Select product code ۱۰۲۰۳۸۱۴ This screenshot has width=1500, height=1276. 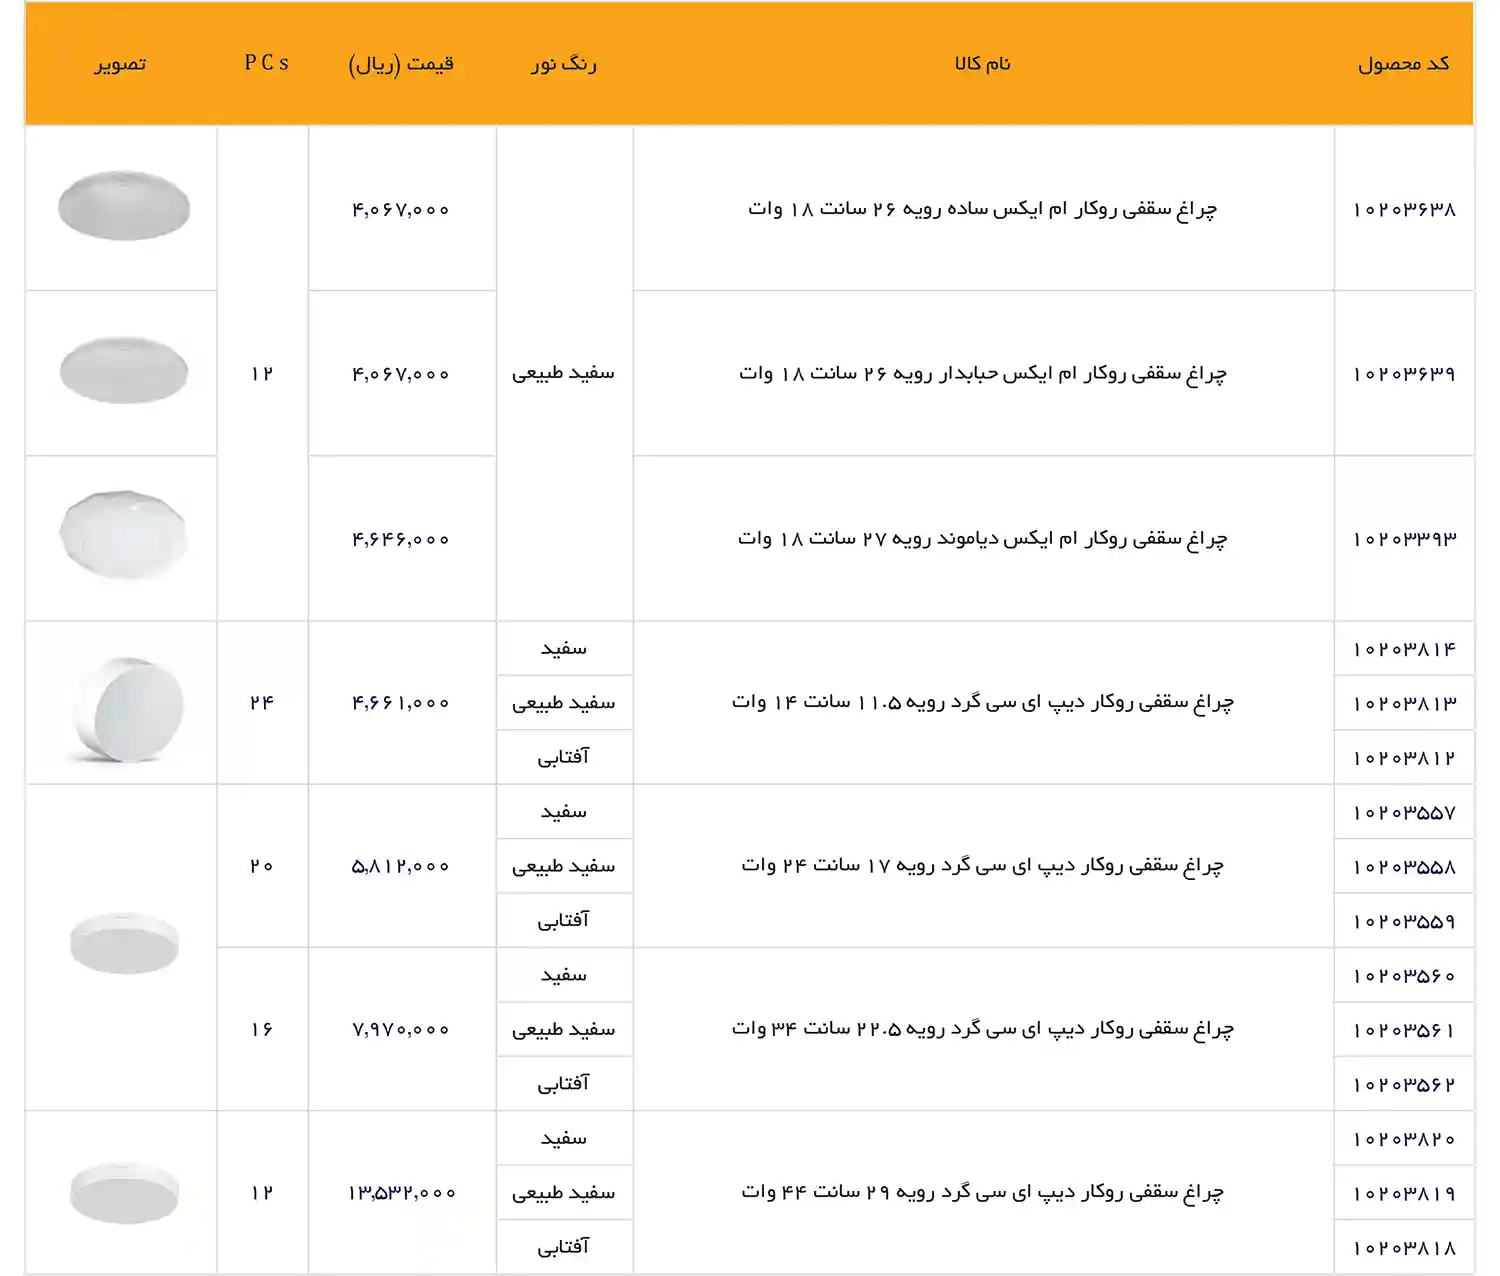pos(1404,648)
